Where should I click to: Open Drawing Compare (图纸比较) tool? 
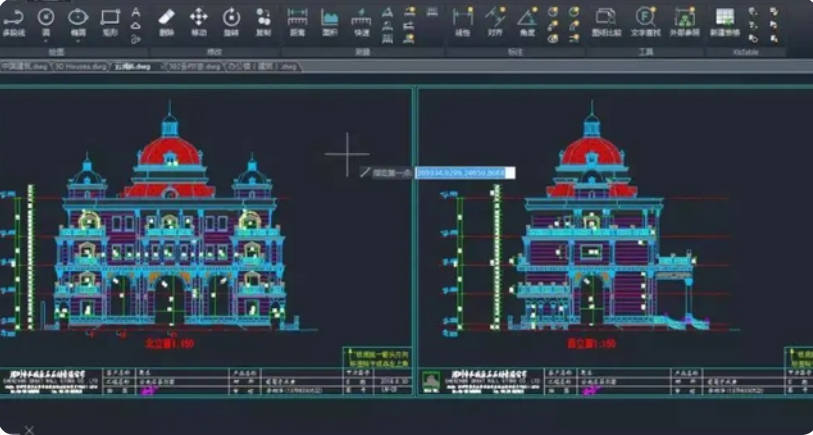tap(605, 20)
